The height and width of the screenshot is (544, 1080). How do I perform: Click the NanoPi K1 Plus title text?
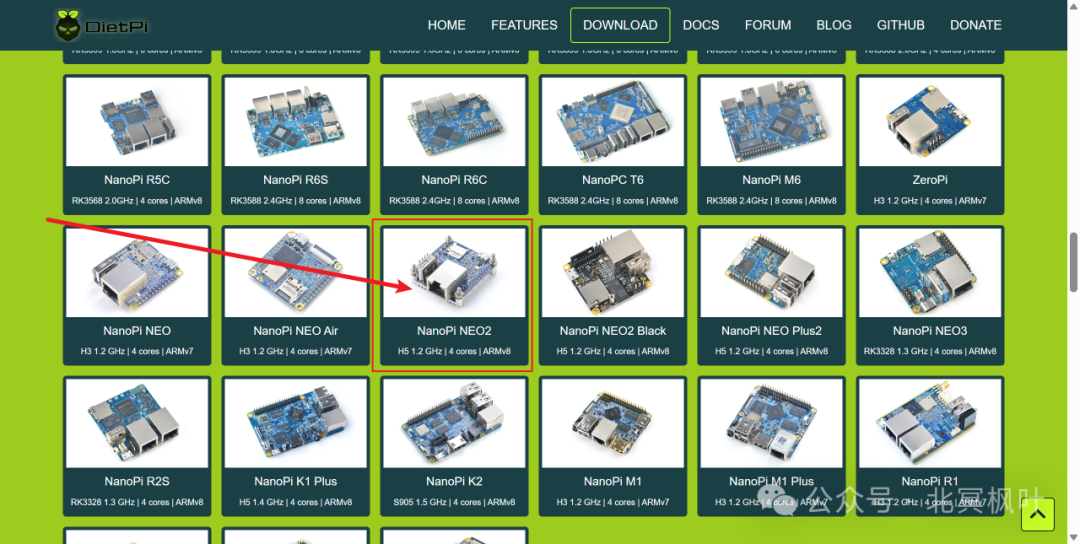click(295, 481)
